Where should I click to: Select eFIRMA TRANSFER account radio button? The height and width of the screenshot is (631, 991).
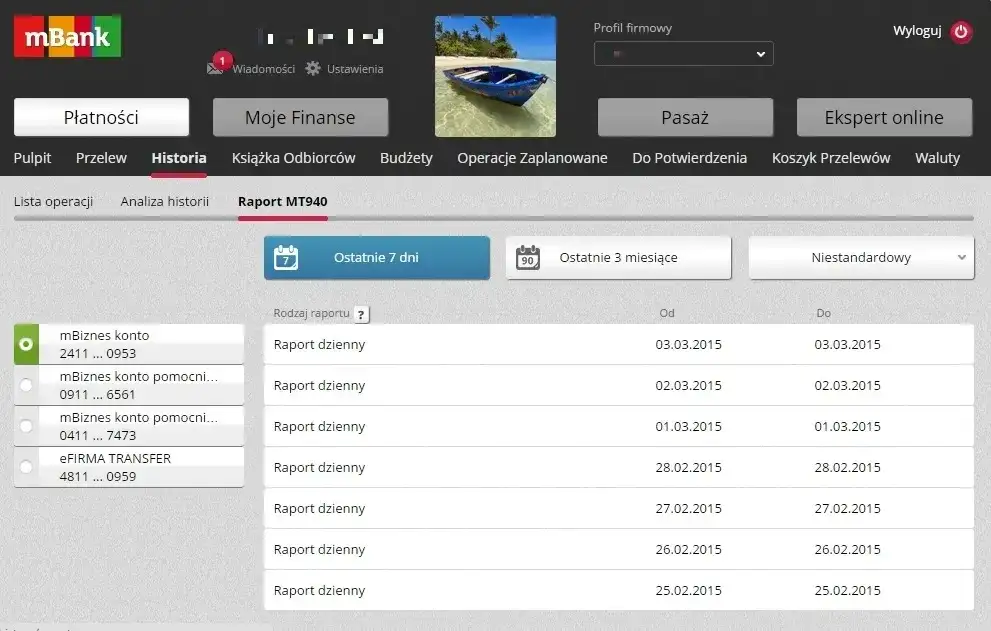[26, 467]
